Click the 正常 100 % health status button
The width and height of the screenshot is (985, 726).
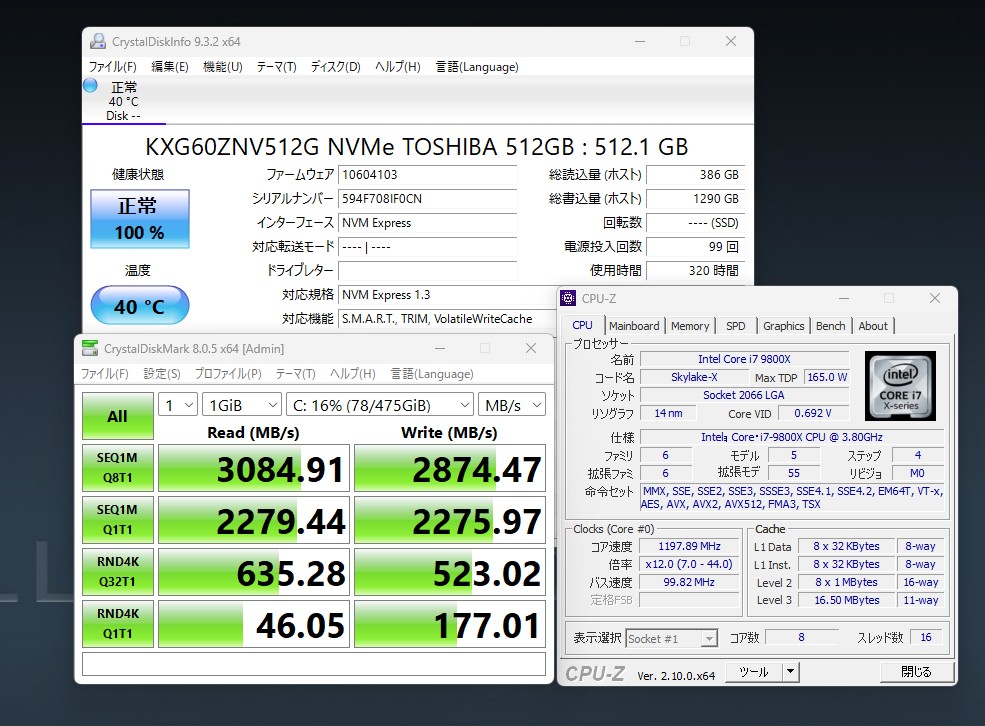139,219
